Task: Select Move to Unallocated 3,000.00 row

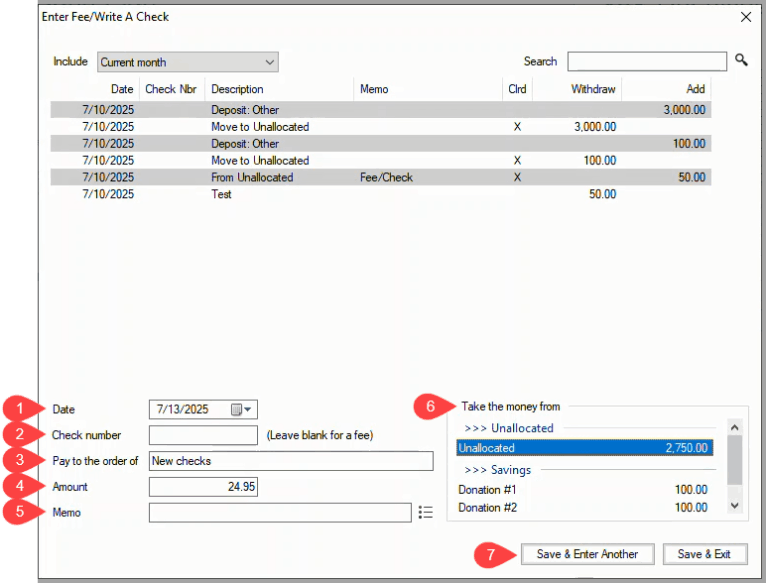Action: (381, 127)
